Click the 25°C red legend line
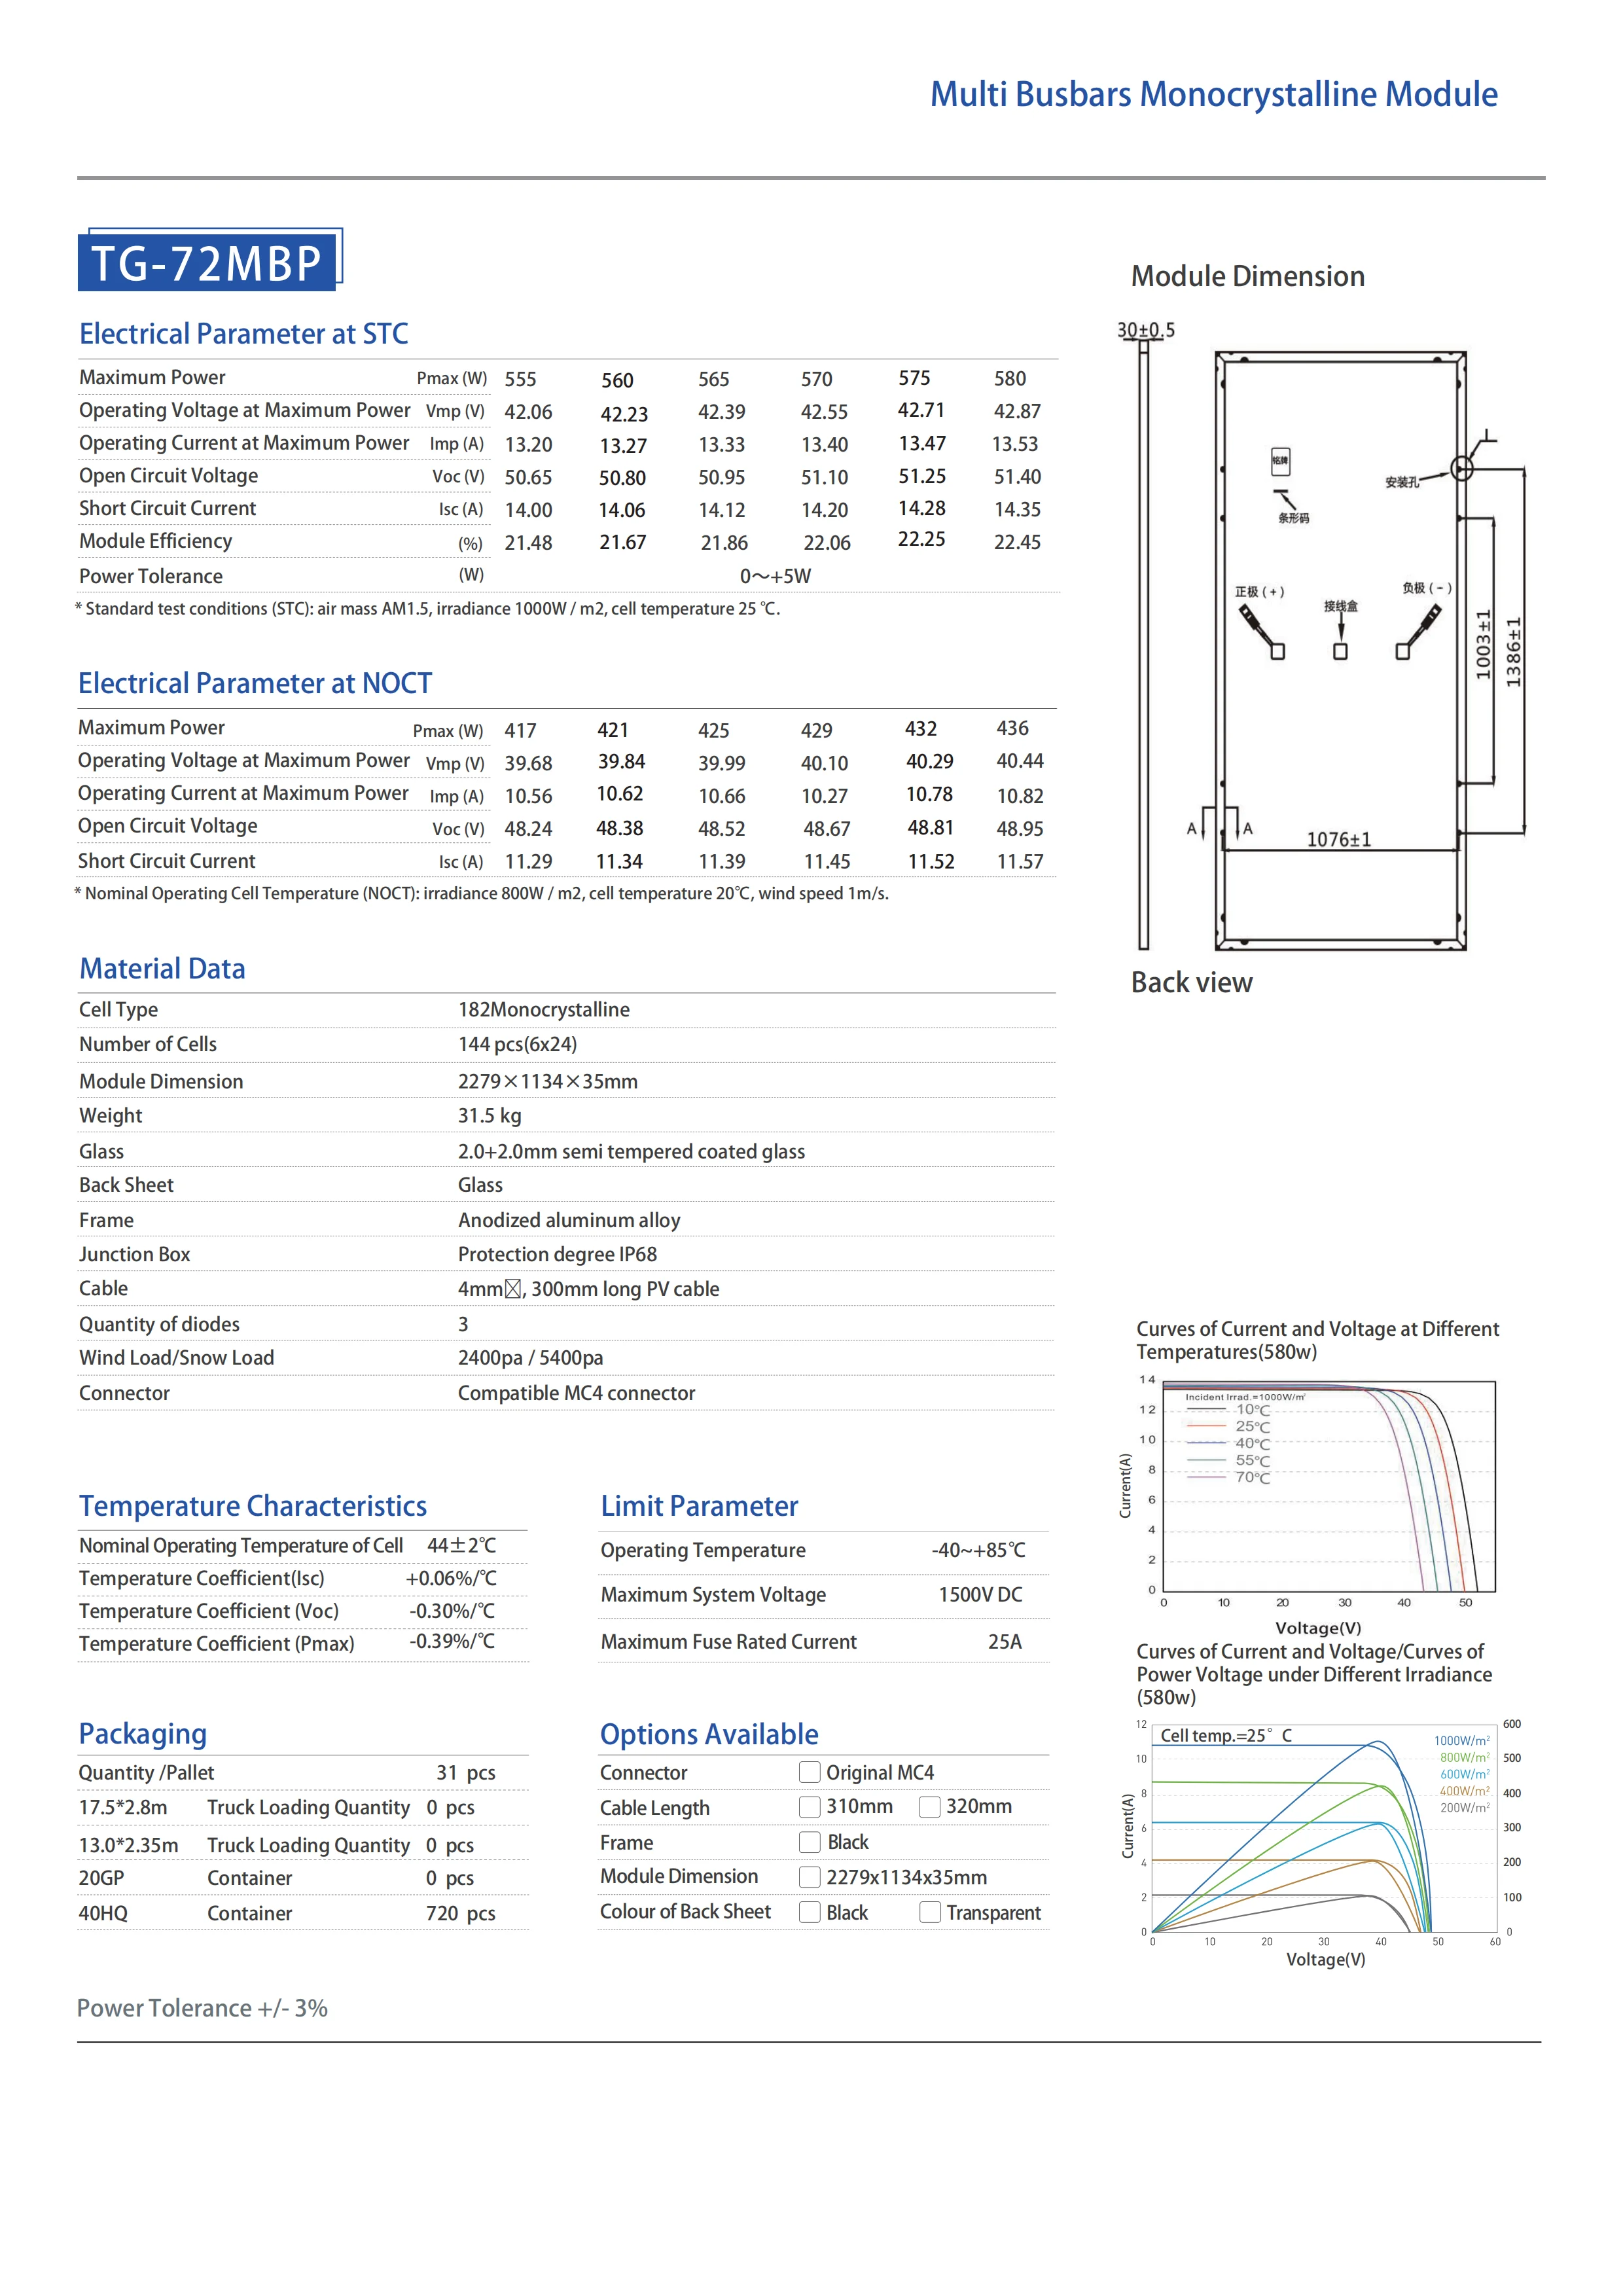1623x2296 pixels. click(1206, 1426)
